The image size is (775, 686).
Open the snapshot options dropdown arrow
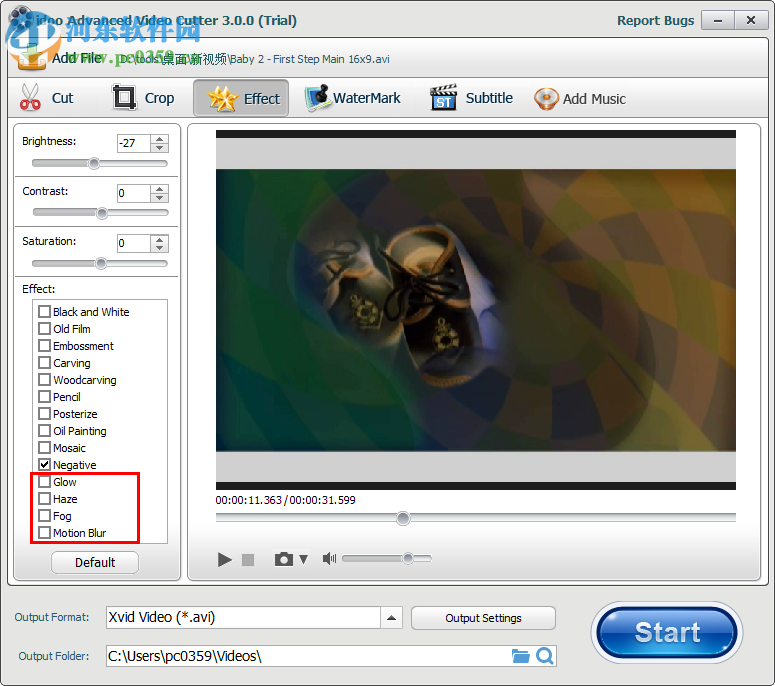(303, 559)
